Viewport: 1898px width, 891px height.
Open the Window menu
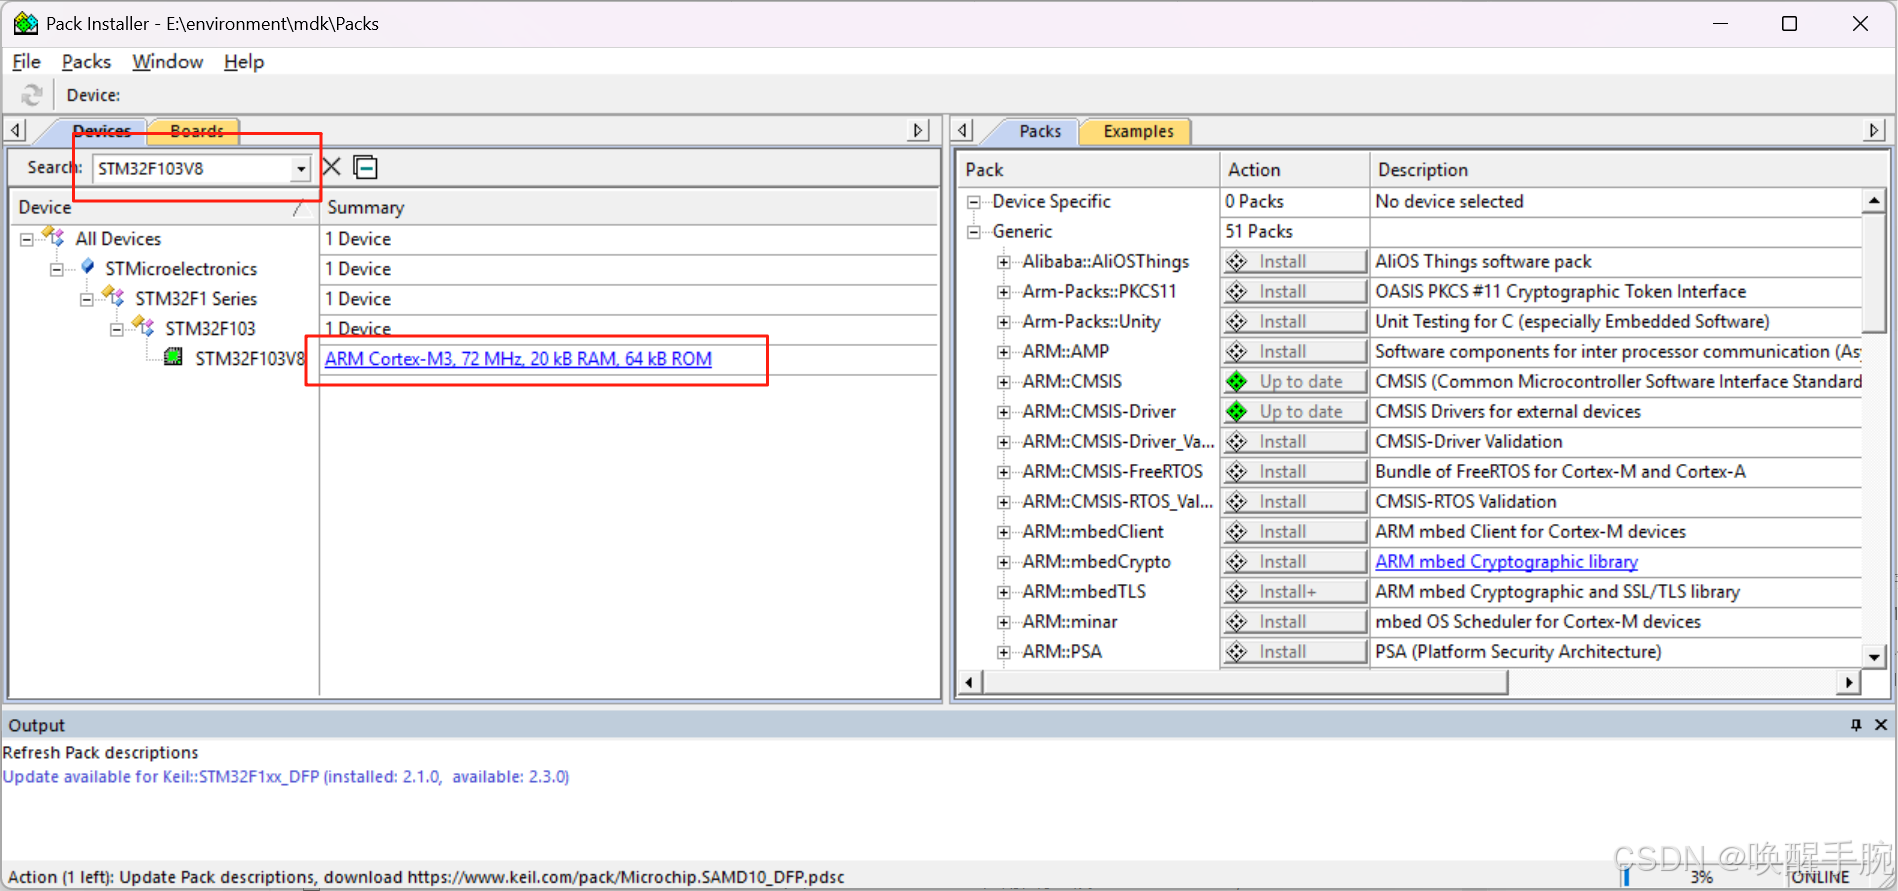(167, 61)
